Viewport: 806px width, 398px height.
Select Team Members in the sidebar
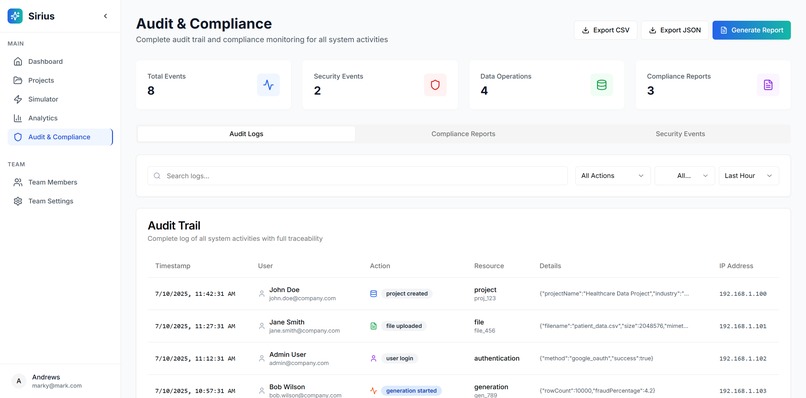(60, 182)
